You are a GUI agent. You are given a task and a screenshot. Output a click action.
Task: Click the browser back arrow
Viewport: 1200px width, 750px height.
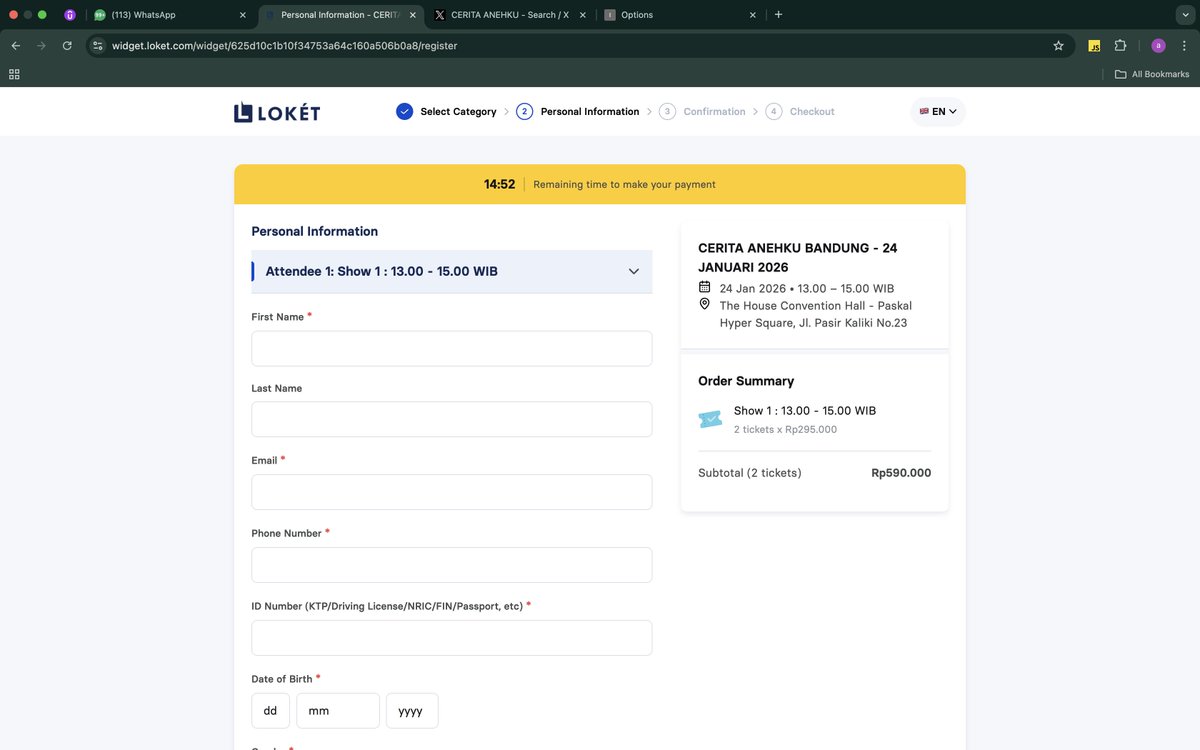click(15, 45)
